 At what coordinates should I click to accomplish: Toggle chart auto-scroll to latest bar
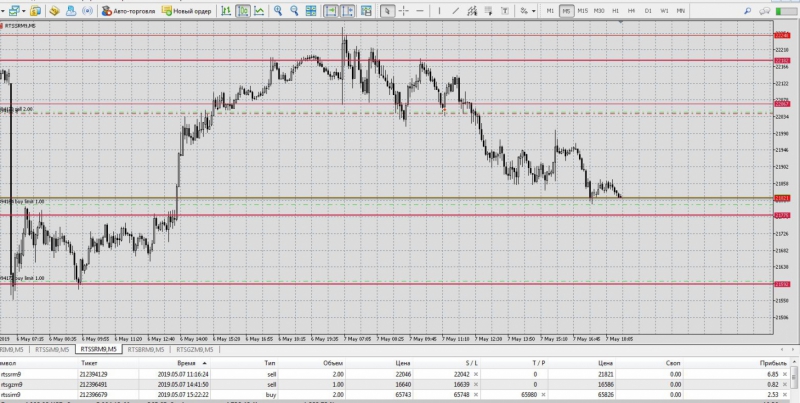(x=330, y=11)
